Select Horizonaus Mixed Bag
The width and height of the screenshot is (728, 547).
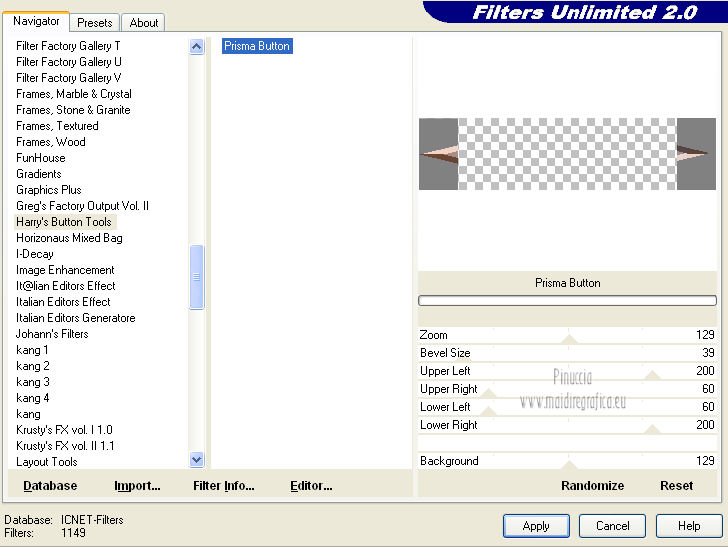pos(70,238)
